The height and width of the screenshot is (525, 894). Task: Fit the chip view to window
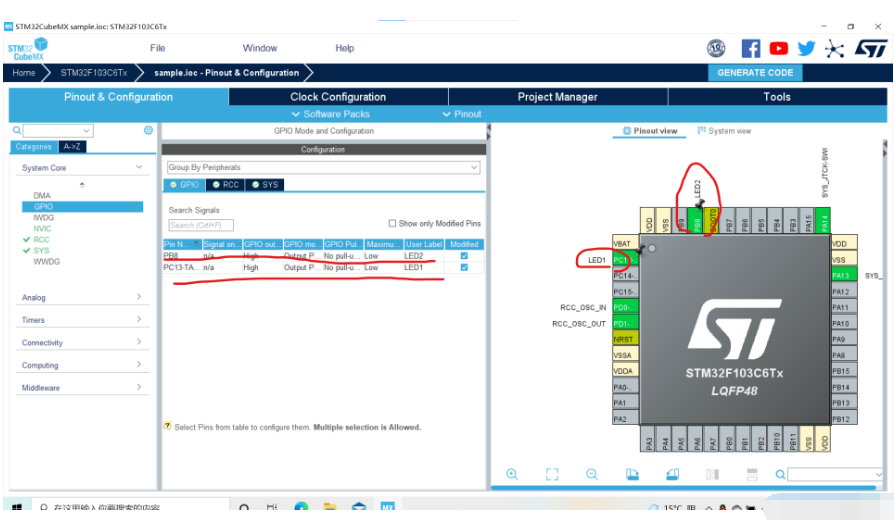coord(552,474)
